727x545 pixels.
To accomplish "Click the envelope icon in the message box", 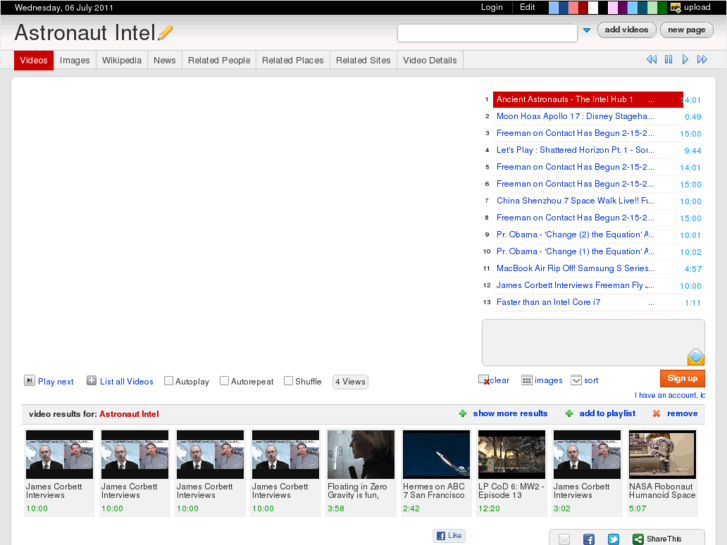I will [695, 357].
